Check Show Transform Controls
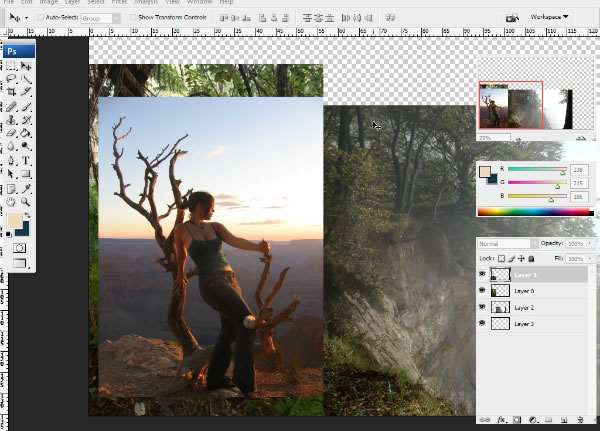 click(133, 17)
